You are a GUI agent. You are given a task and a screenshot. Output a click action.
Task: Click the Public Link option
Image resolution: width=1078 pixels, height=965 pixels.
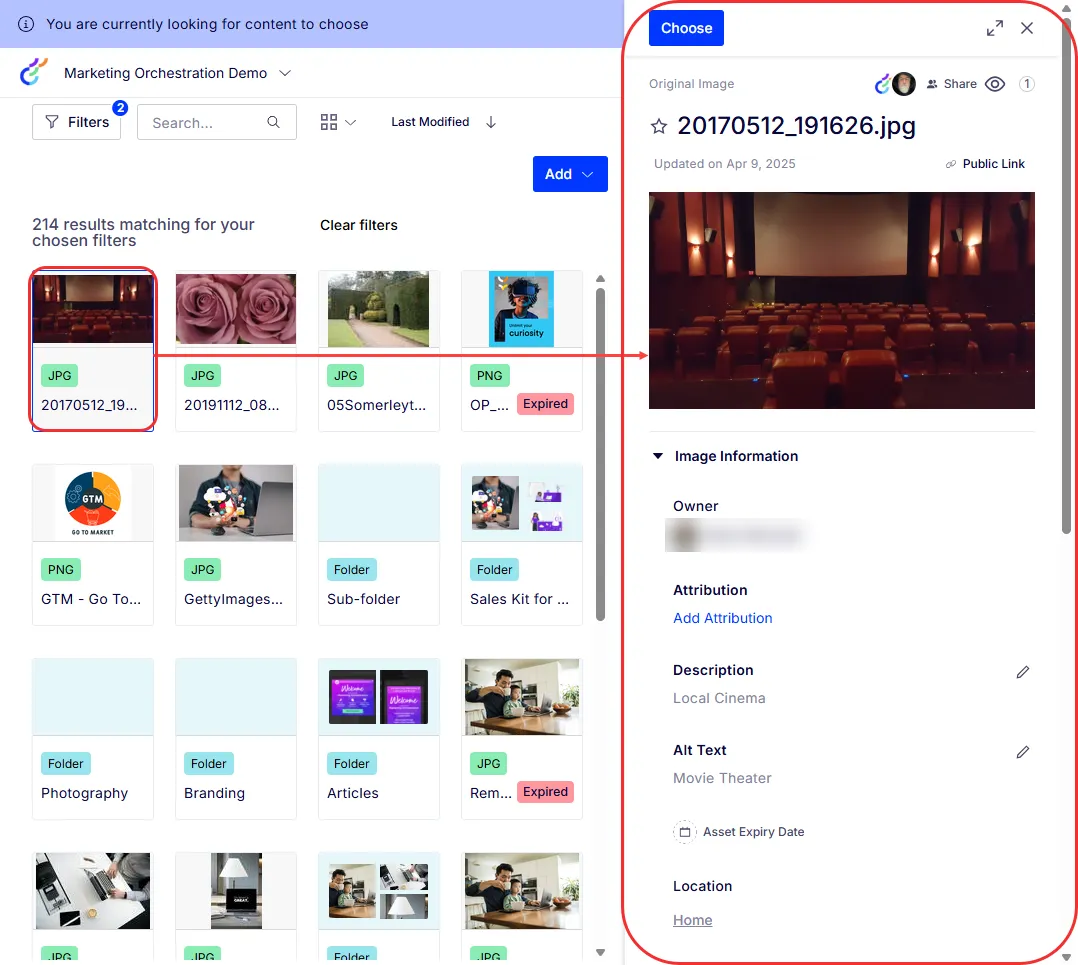984,164
